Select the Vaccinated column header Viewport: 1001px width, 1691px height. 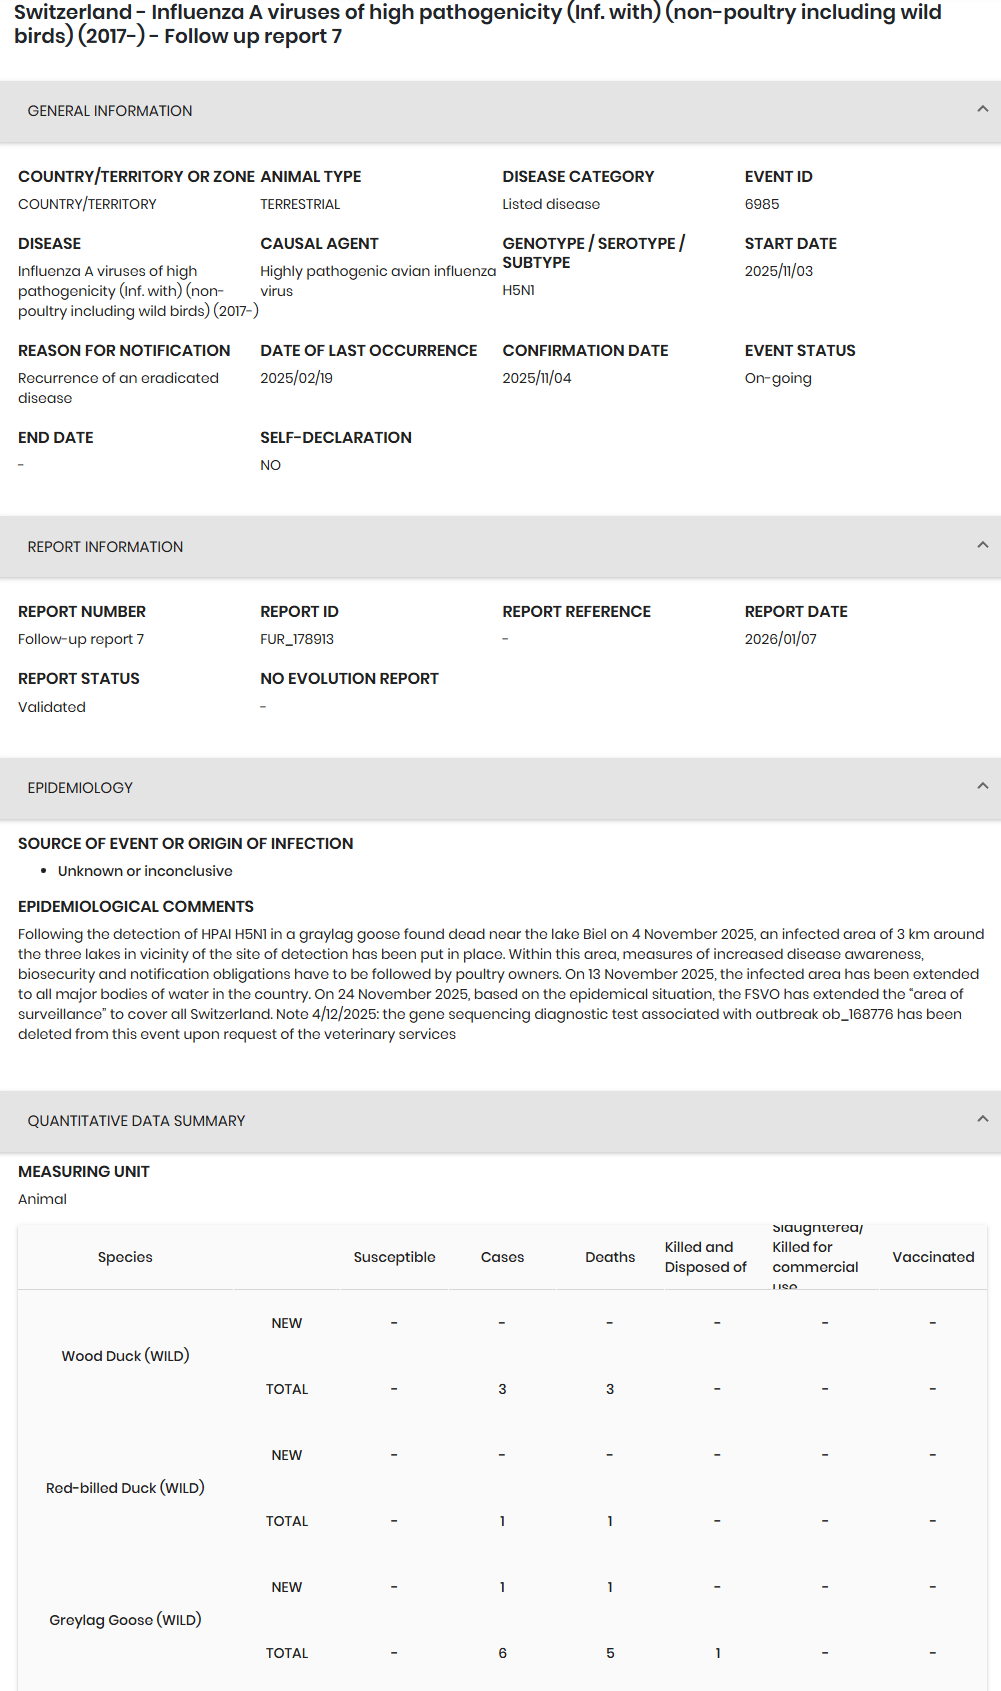932,1257
